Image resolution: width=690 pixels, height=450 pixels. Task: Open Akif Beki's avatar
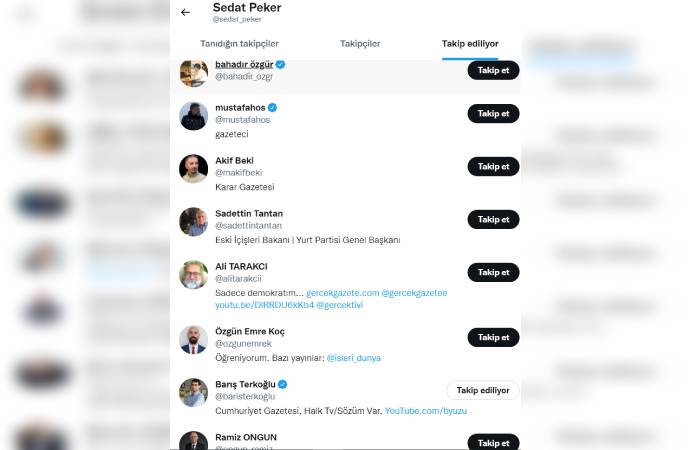click(x=193, y=168)
